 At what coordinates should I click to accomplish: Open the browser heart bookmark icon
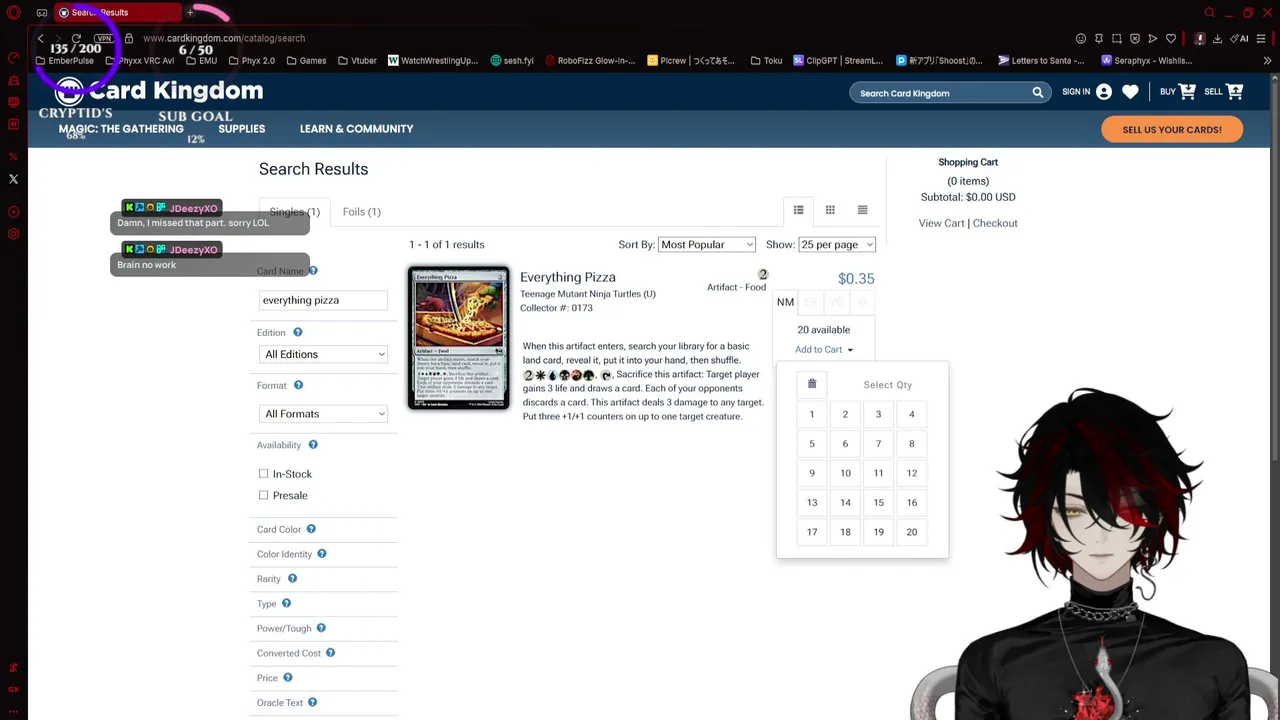(x=1171, y=38)
